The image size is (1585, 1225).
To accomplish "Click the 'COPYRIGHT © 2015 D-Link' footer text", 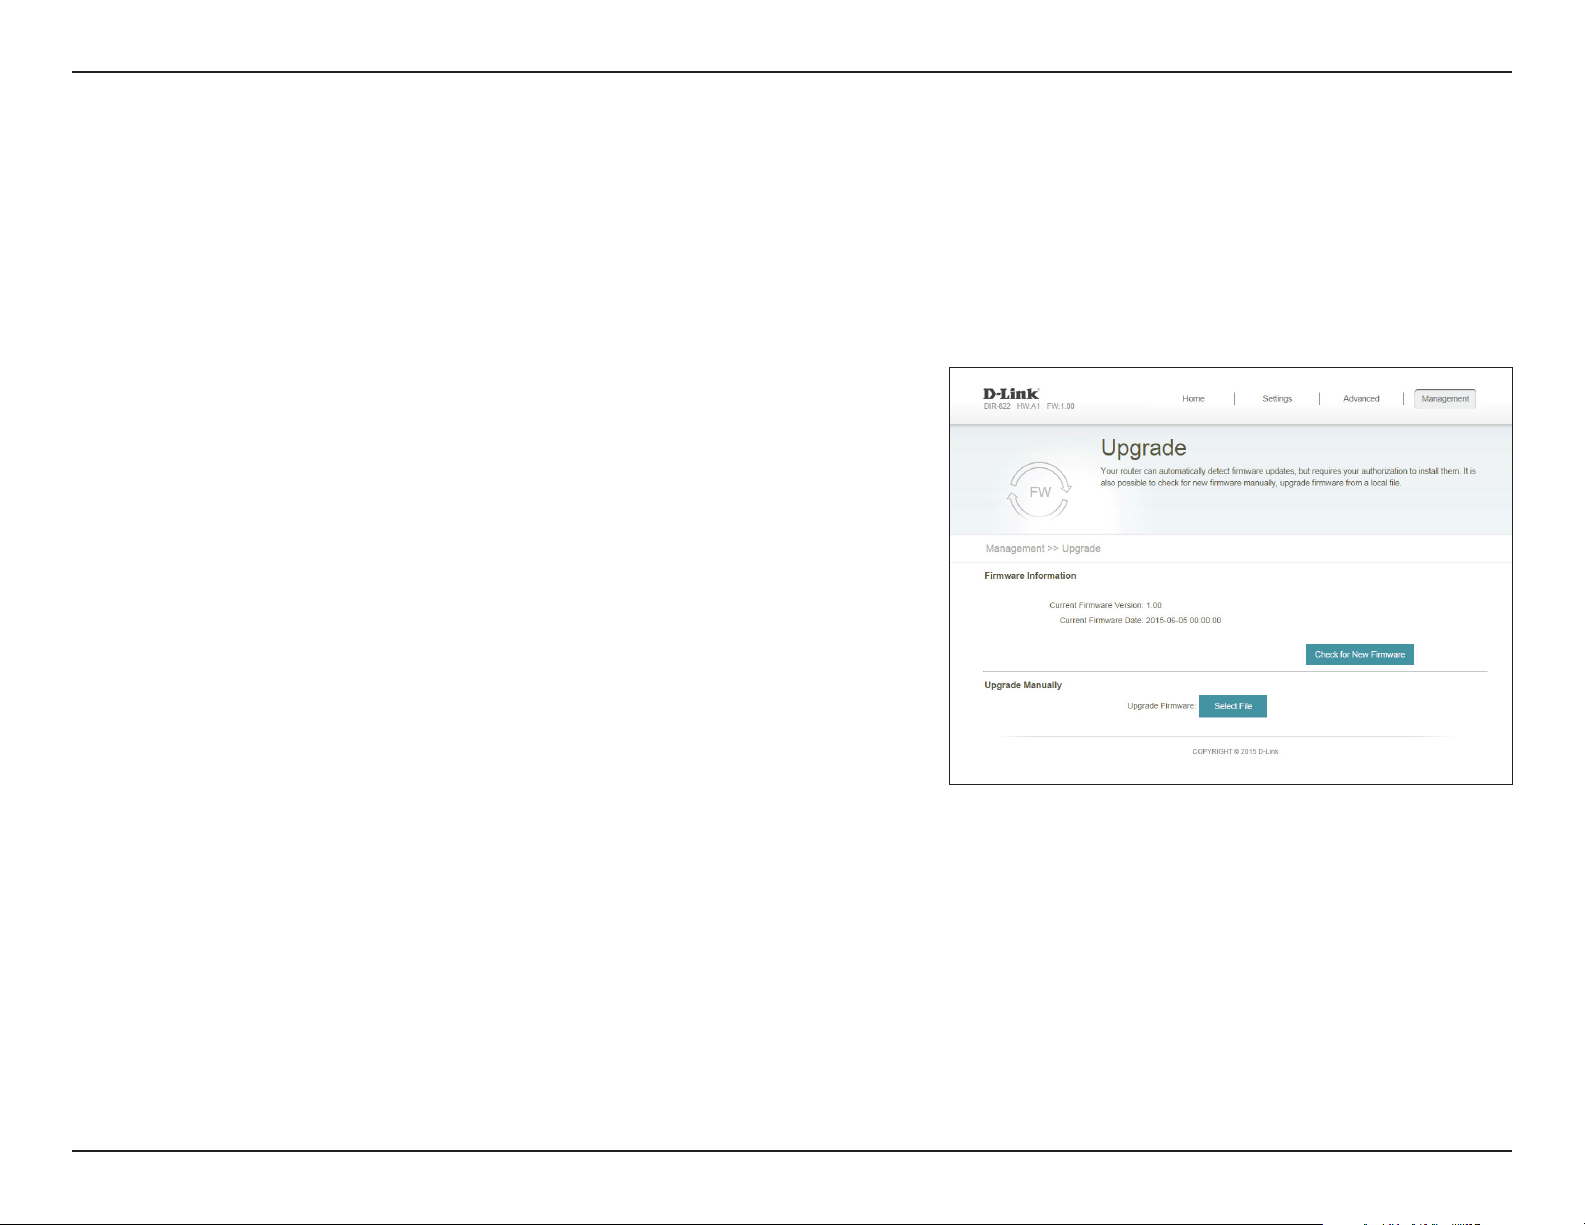I will pyautogui.click(x=1235, y=751).
